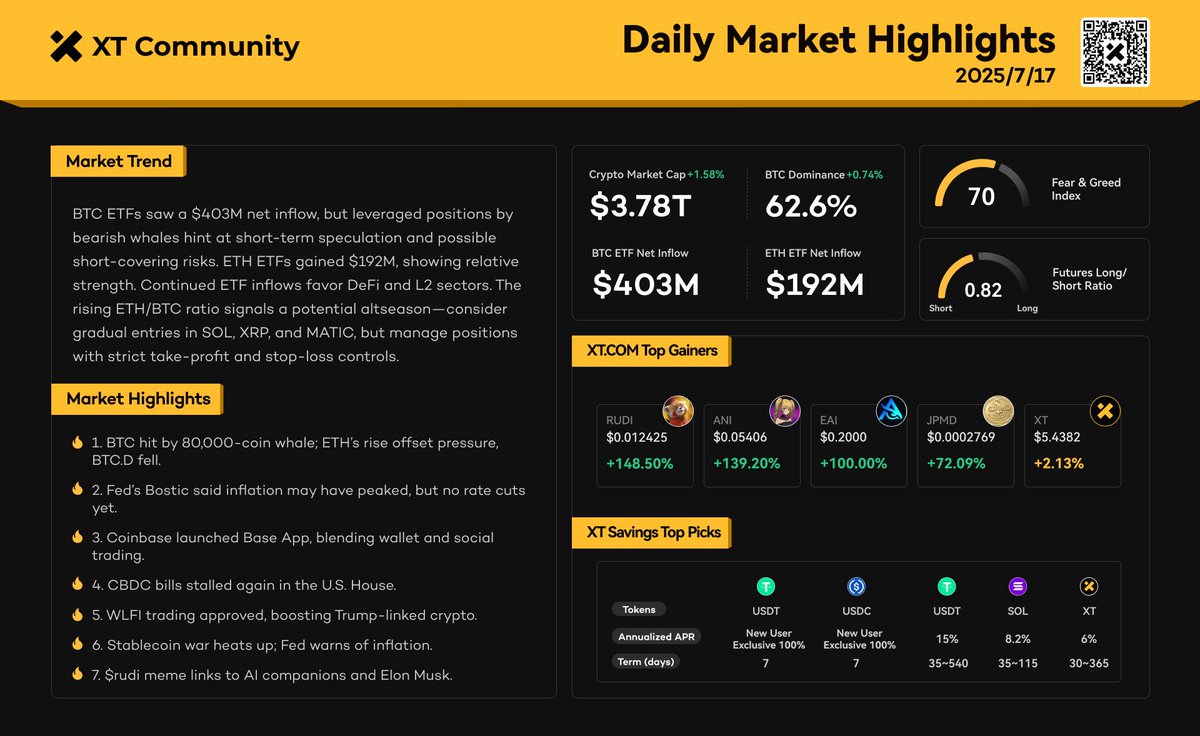Click the +0.74% BTC Dominance change

[864, 174]
